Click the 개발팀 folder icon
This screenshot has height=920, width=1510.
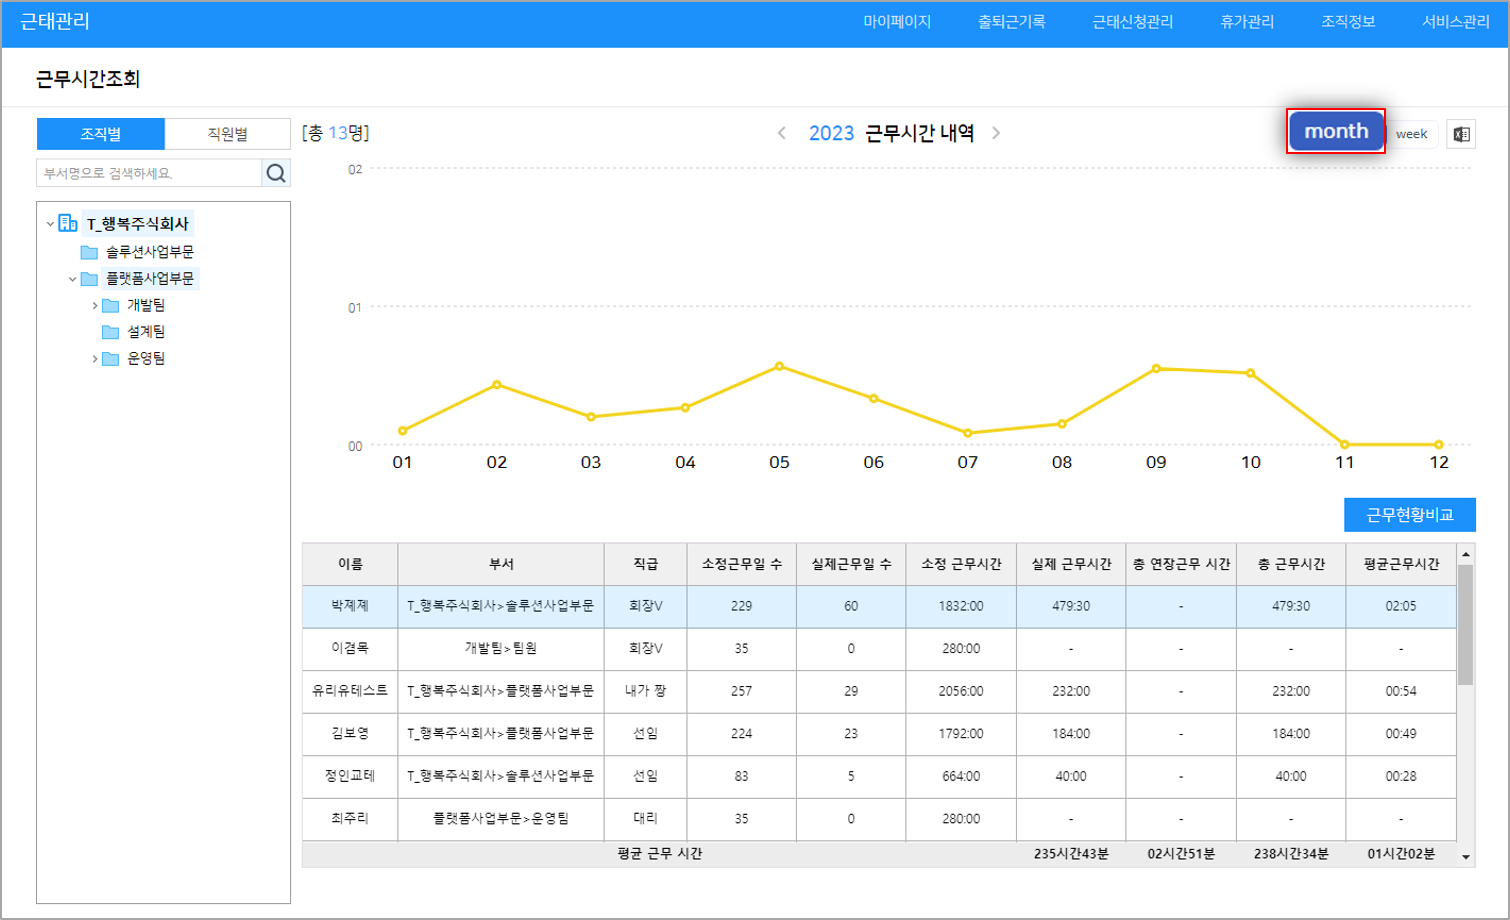pyautogui.click(x=111, y=305)
